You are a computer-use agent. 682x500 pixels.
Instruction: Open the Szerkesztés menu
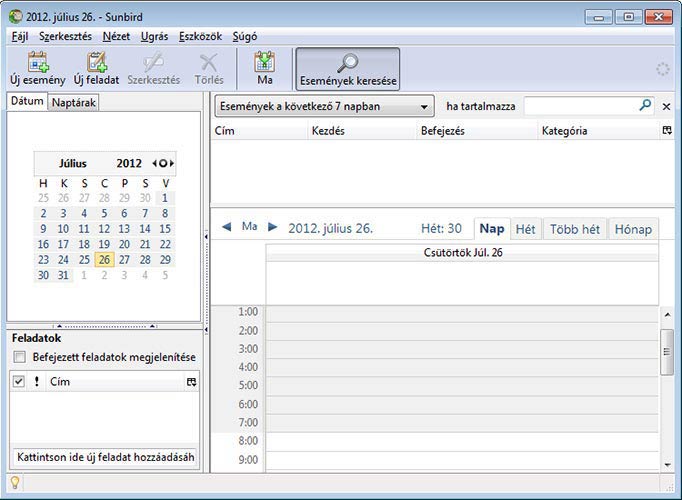pyautogui.click(x=65, y=36)
